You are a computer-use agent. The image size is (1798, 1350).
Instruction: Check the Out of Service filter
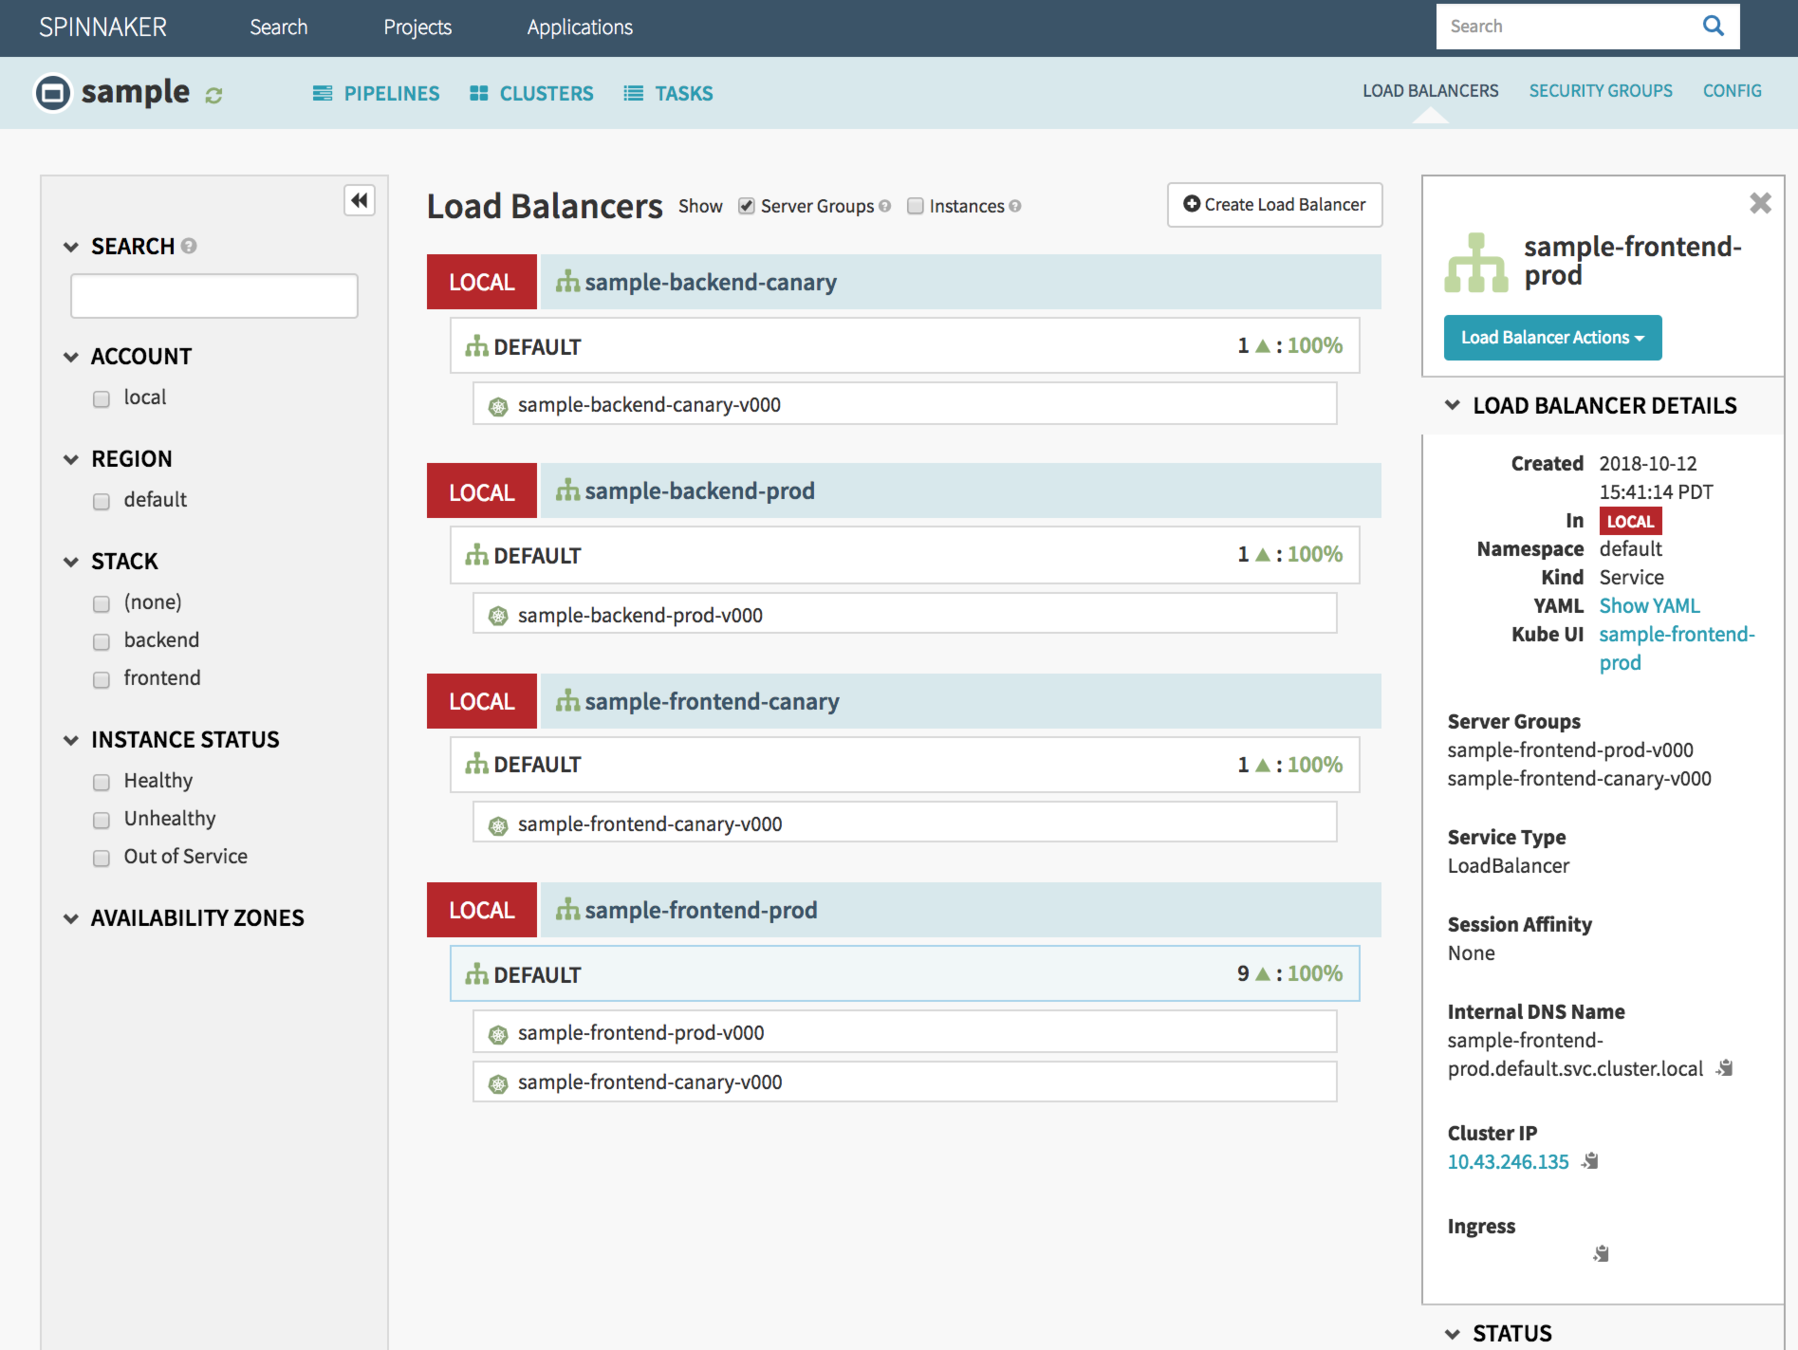pos(101,858)
